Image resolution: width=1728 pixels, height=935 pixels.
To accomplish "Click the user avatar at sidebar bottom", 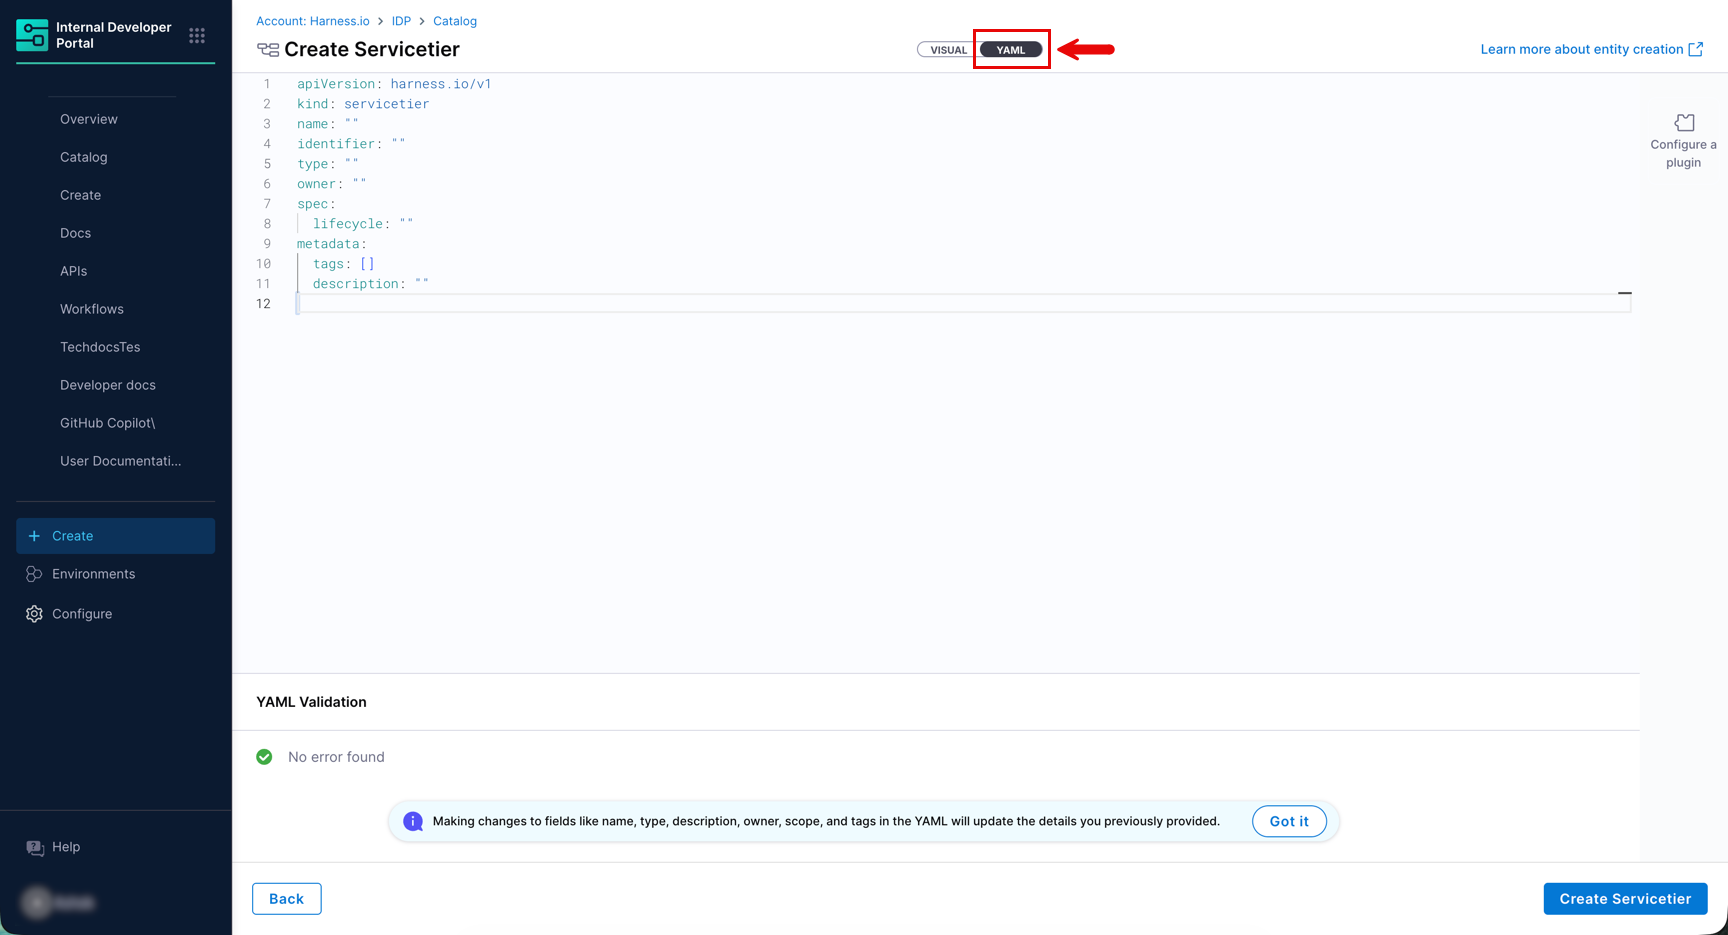I will click(x=38, y=902).
